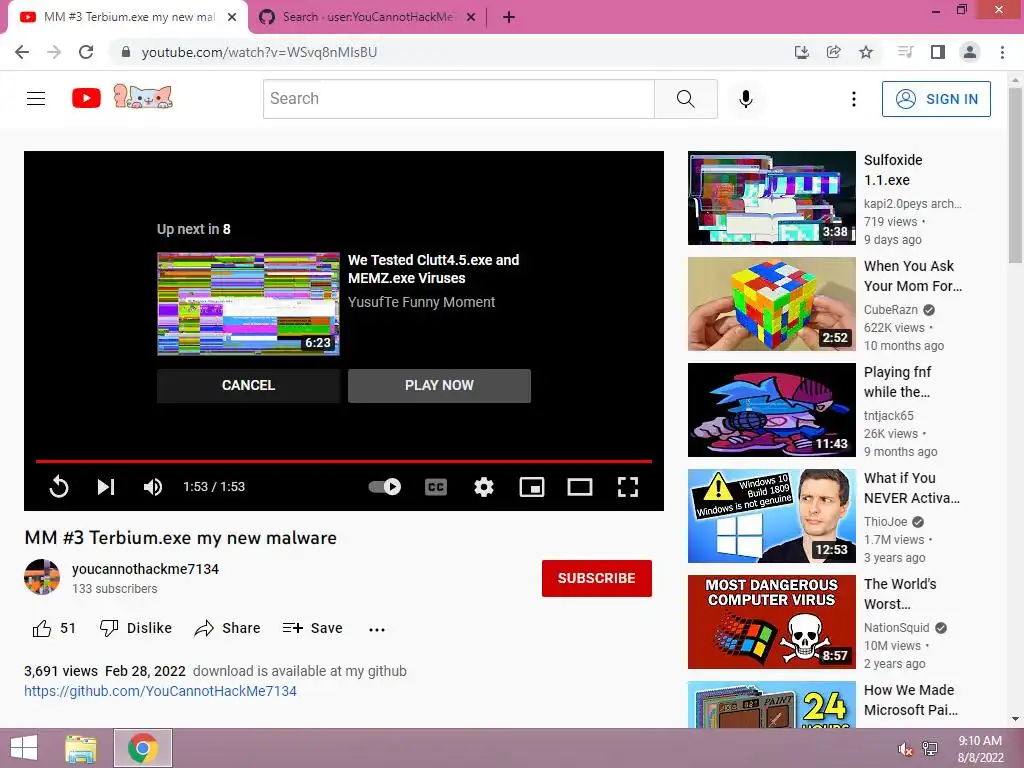Open Playing fnf video thumbnail
Screen dimensions: 1024x768
click(x=771, y=409)
